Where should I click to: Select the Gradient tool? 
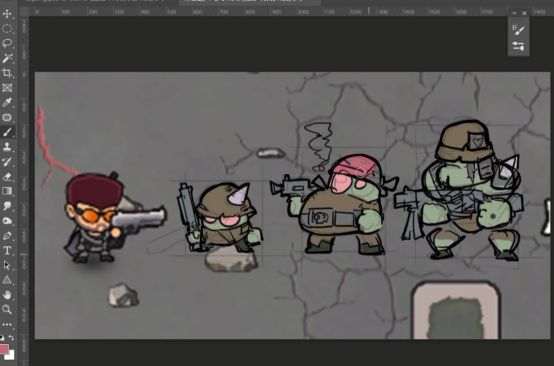pyautogui.click(x=7, y=191)
